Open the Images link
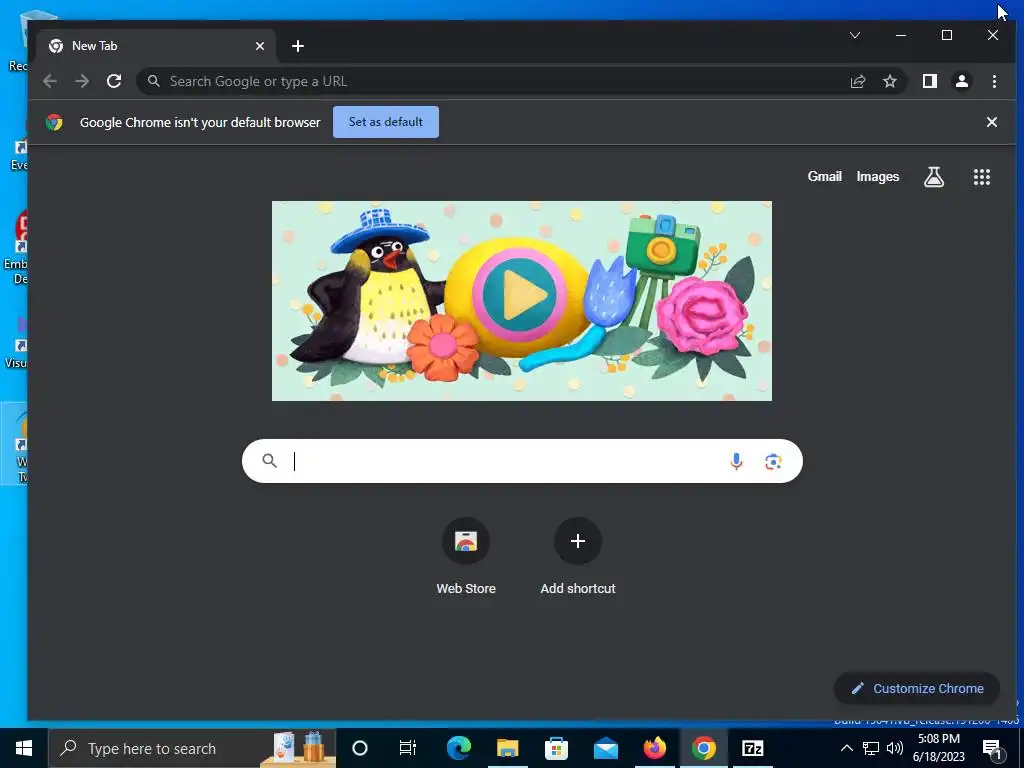 click(878, 176)
